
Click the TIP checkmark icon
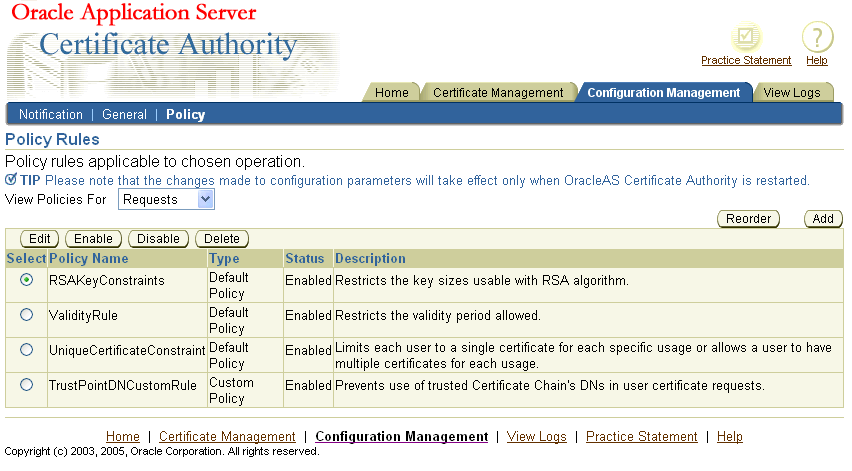(x=11, y=179)
